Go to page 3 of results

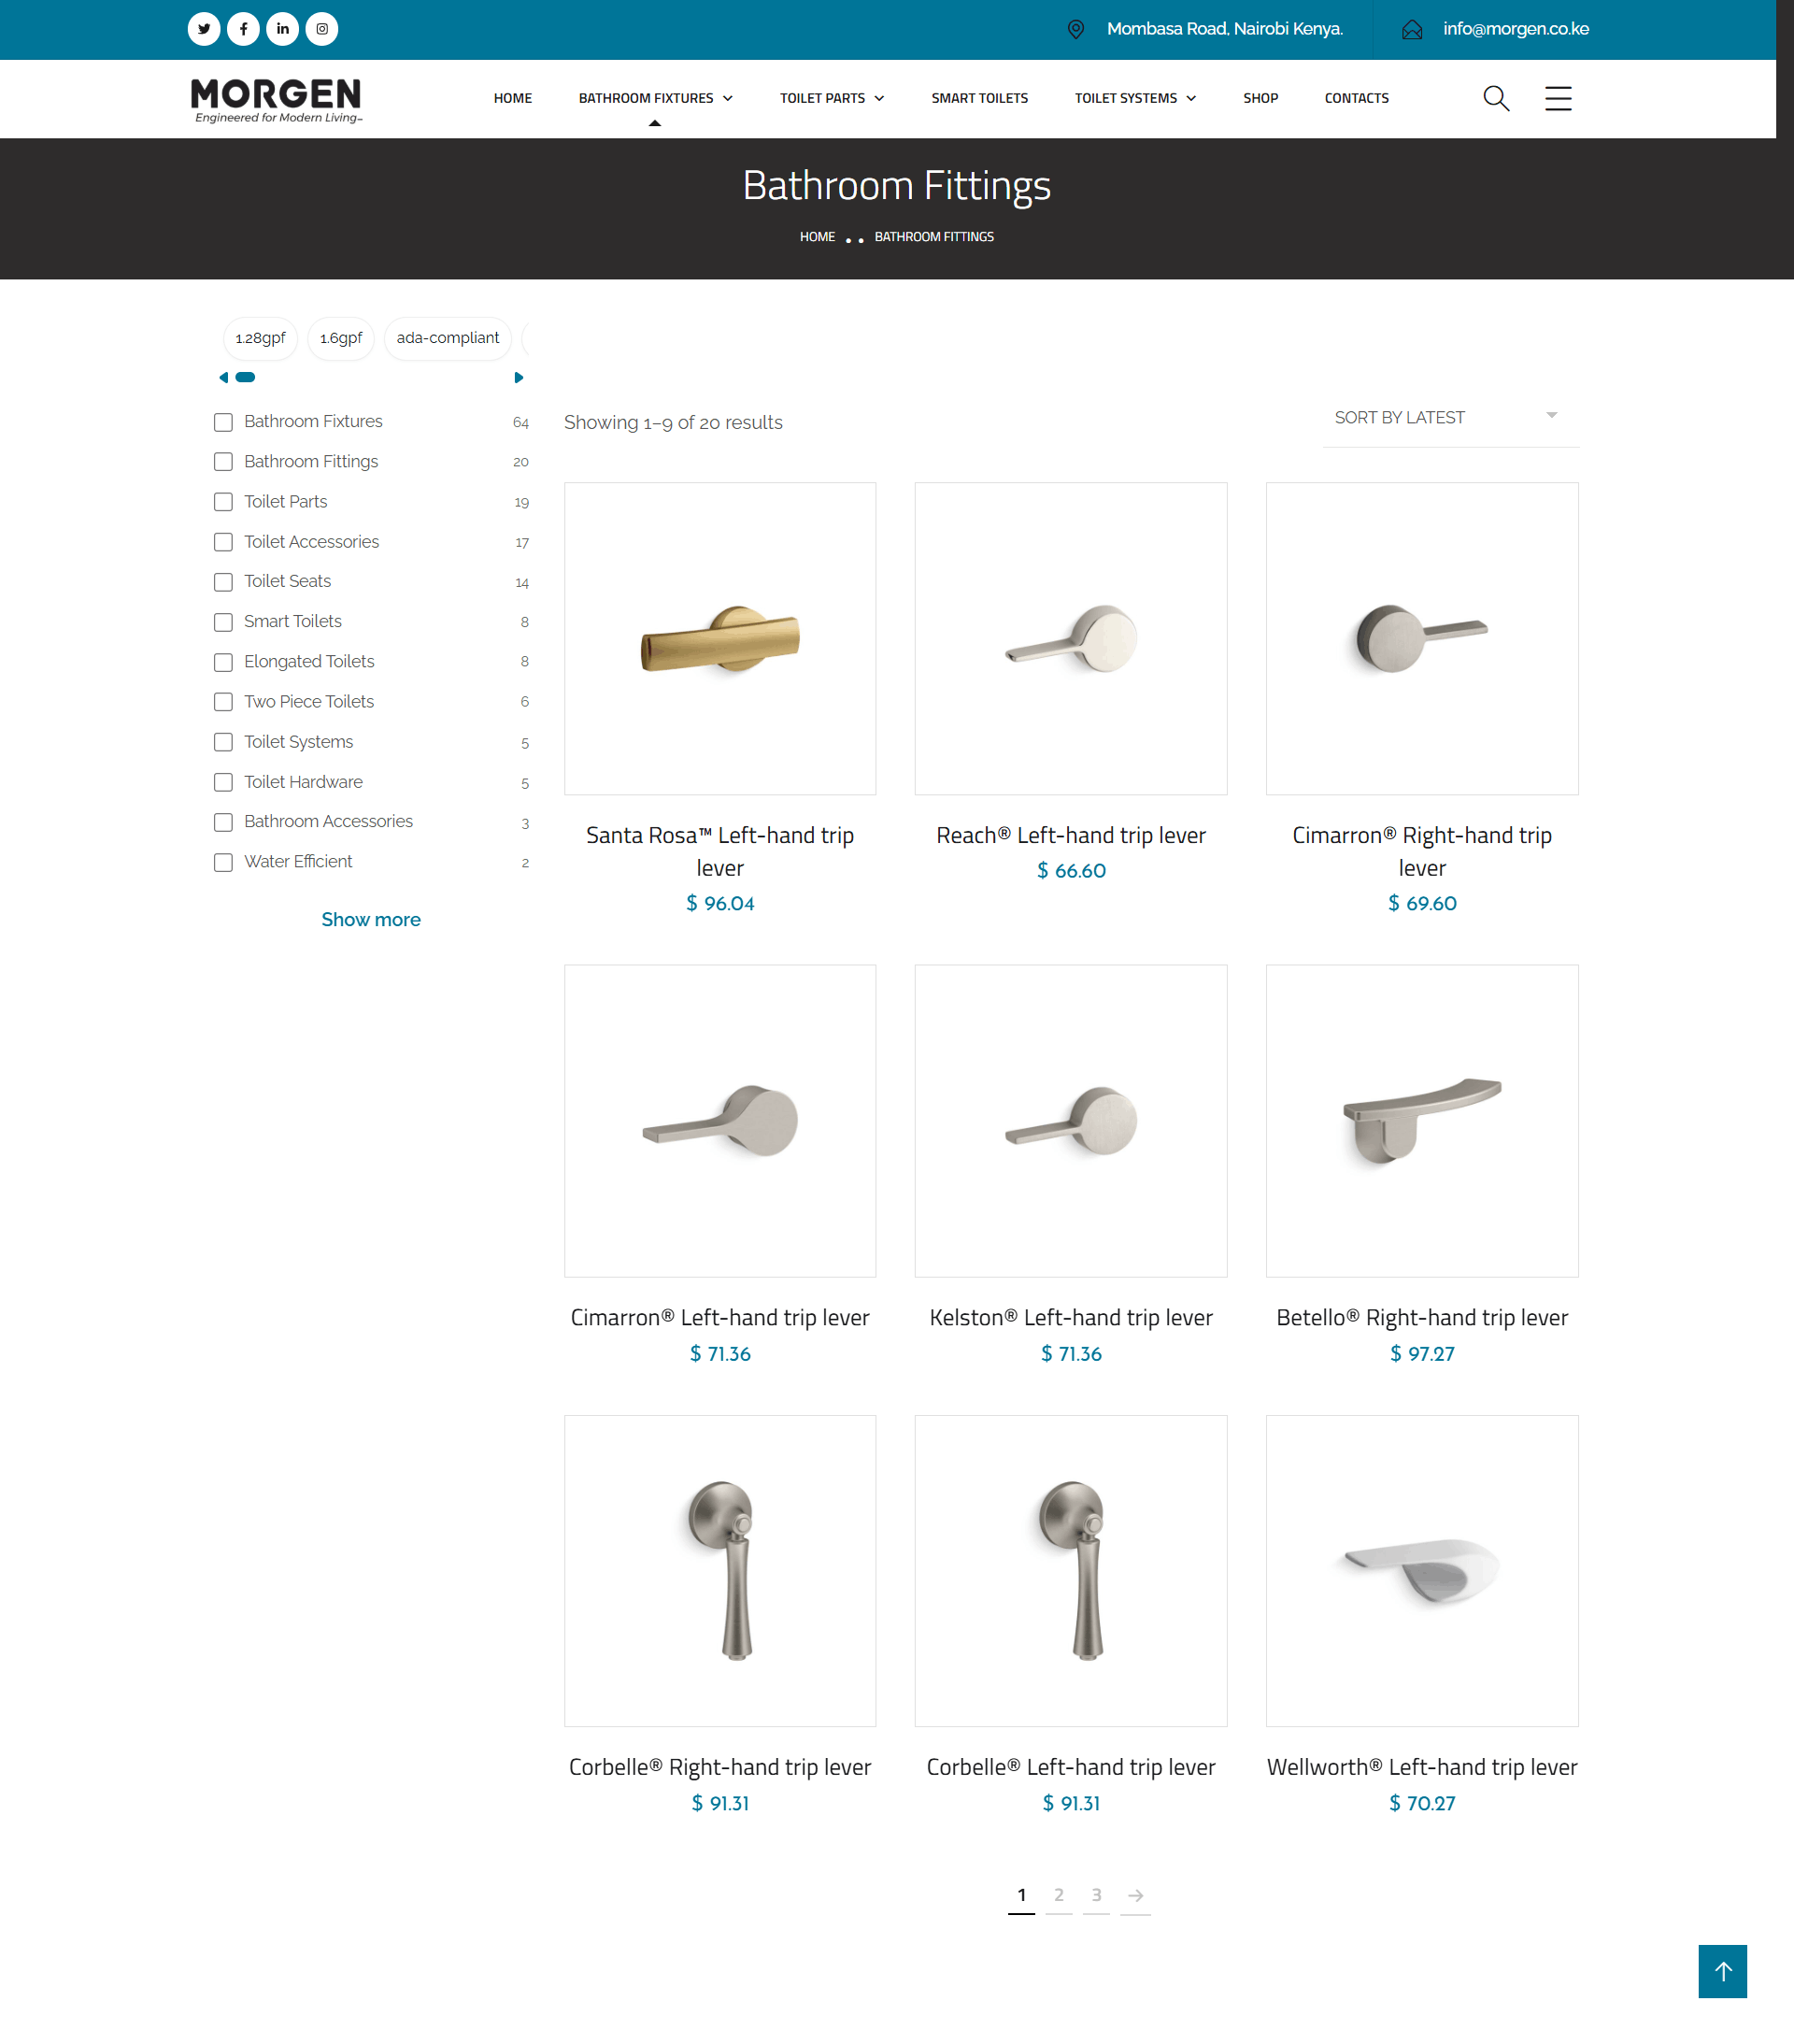1096,1895
